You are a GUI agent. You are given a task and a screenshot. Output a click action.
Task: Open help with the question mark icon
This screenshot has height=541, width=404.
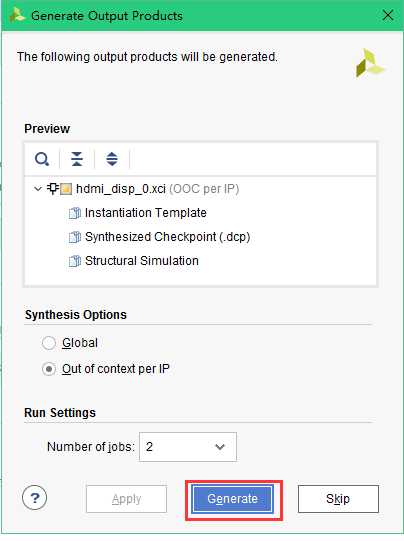(x=35, y=498)
